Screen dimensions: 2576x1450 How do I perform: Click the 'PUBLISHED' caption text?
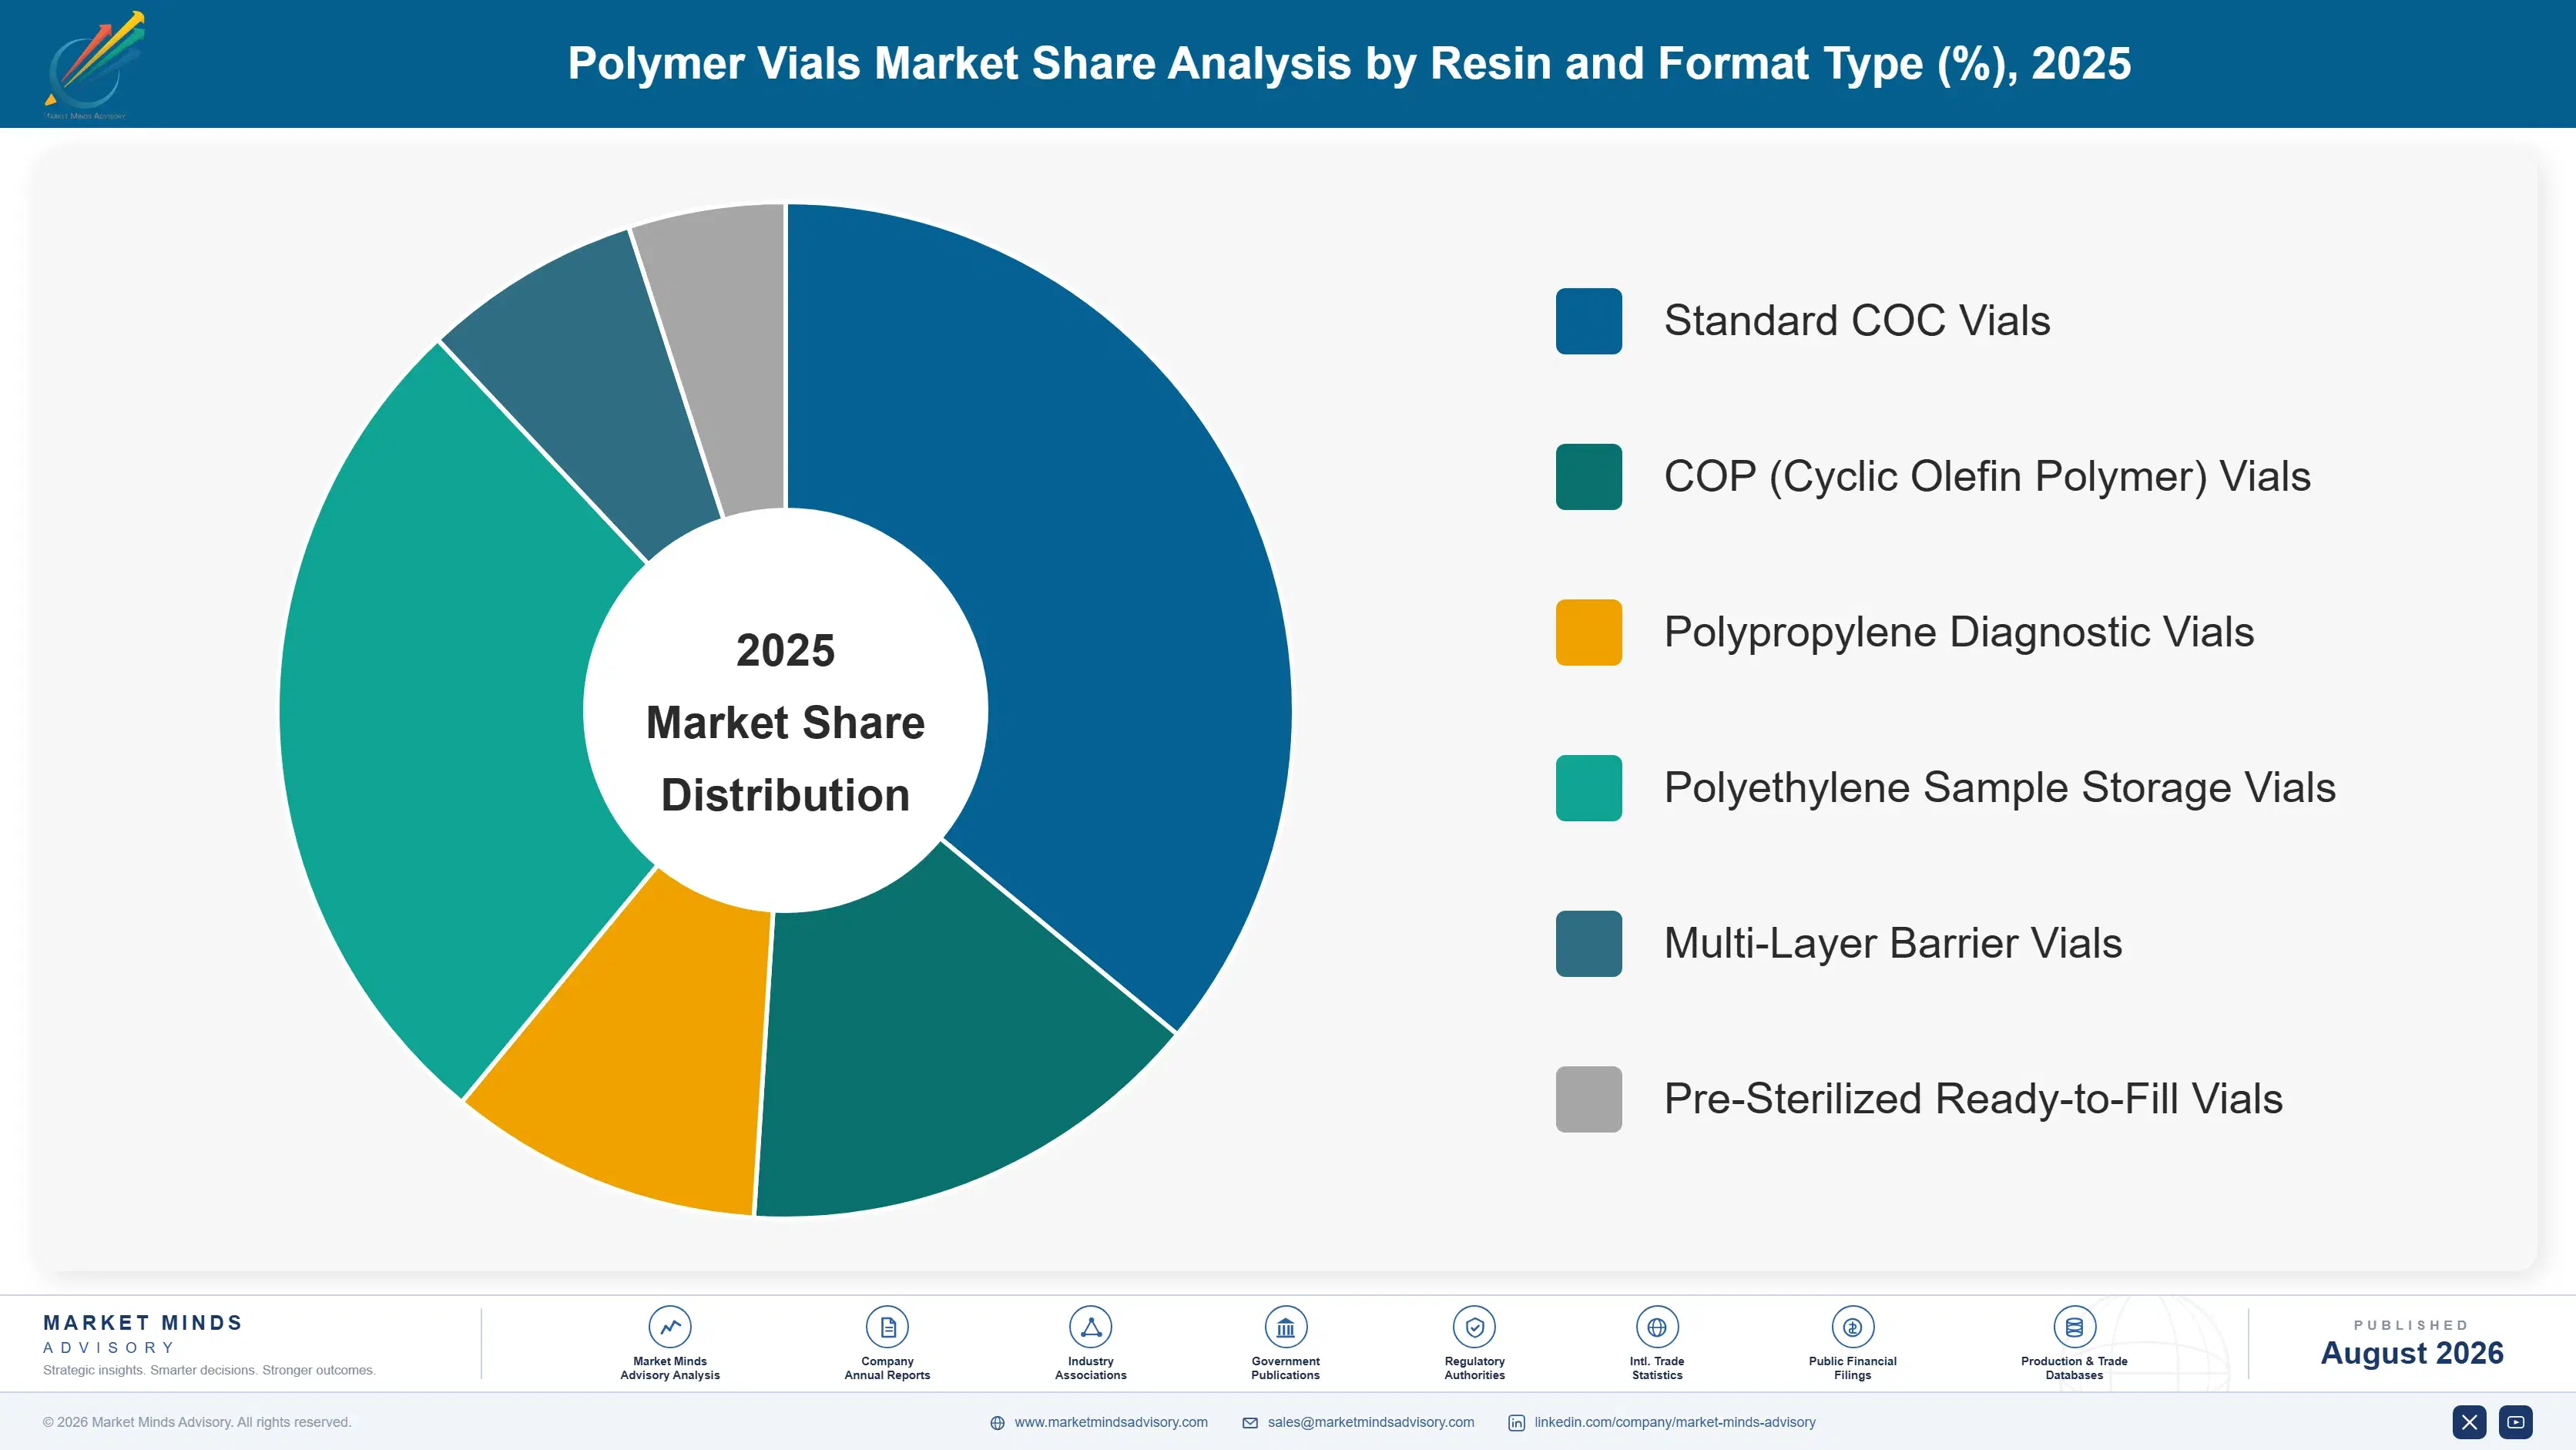2411,1325
